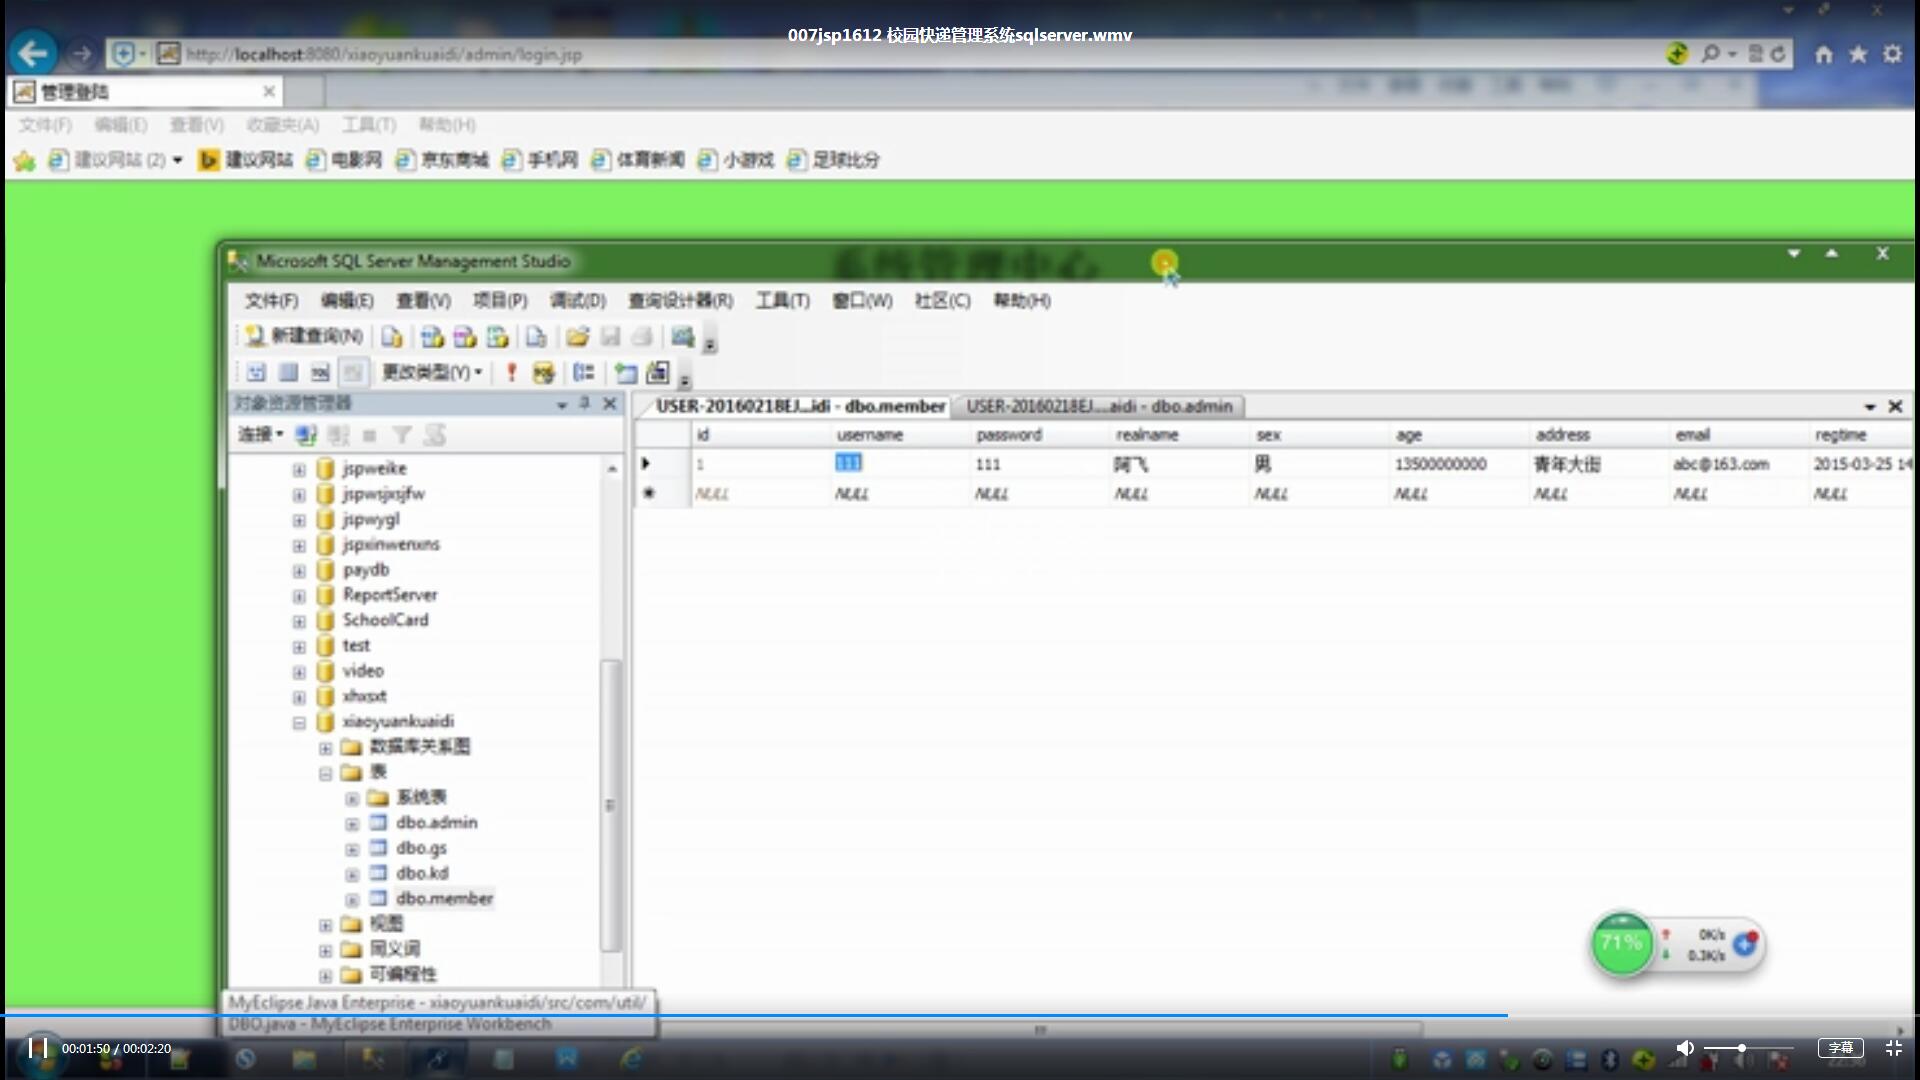Image resolution: width=1920 pixels, height=1080 pixels.
Task: Exit fullscreen with the shrink icon
Action: pyautogui.click(x=1893, y=1048)
